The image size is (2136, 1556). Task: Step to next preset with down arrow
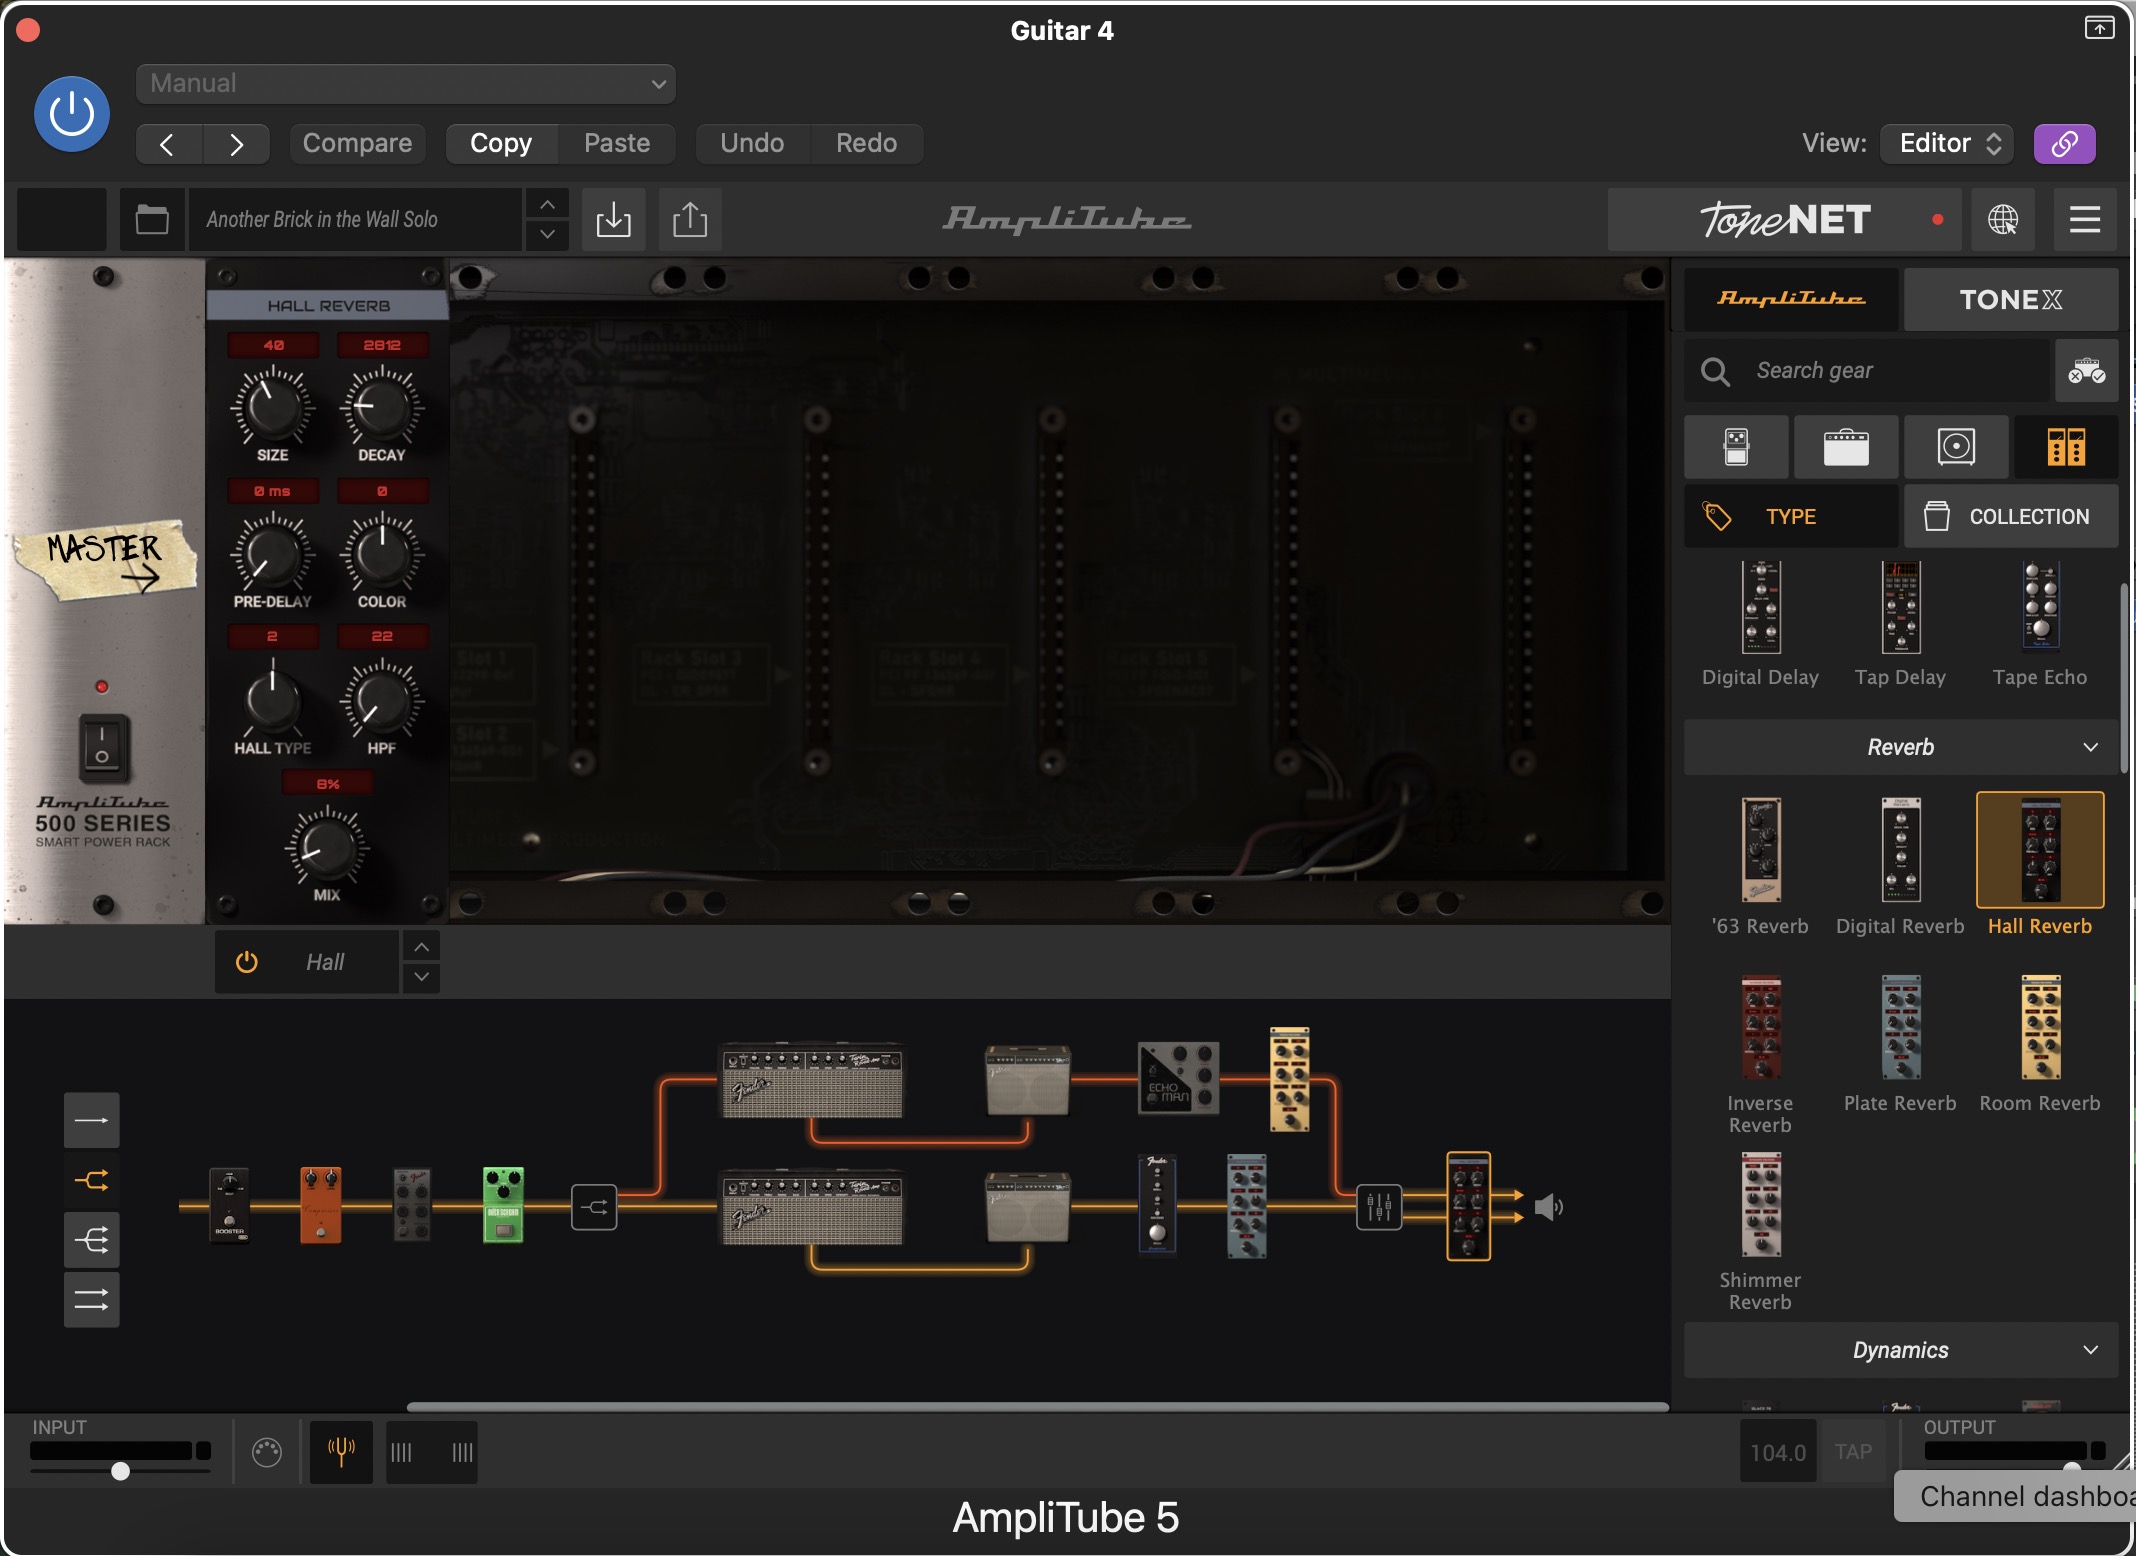[547, 235]
